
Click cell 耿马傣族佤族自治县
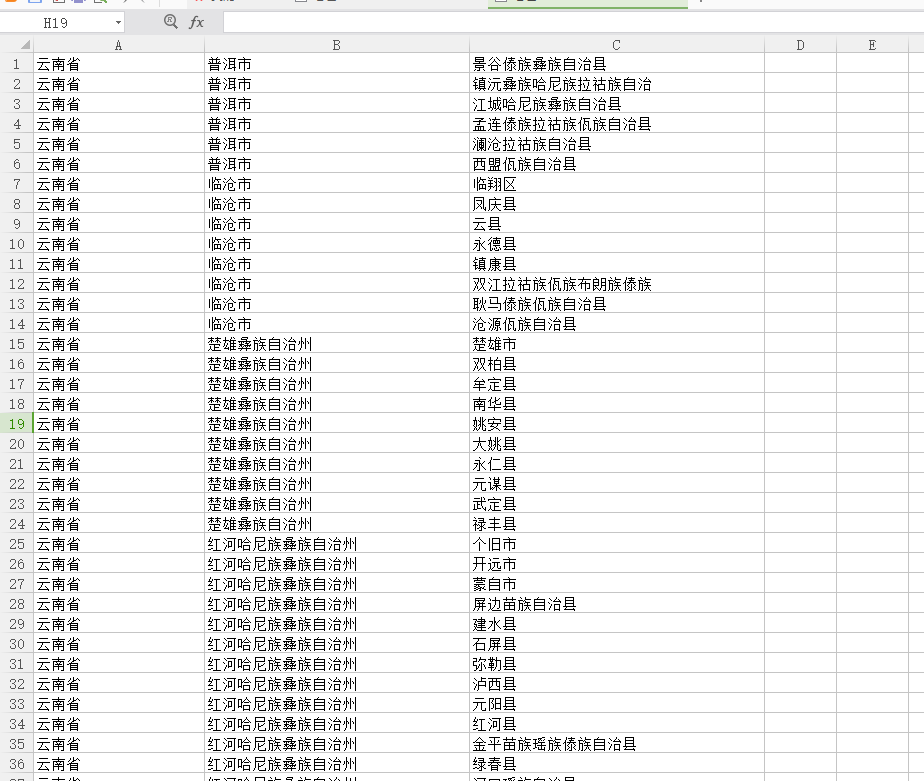pos(616,304)
